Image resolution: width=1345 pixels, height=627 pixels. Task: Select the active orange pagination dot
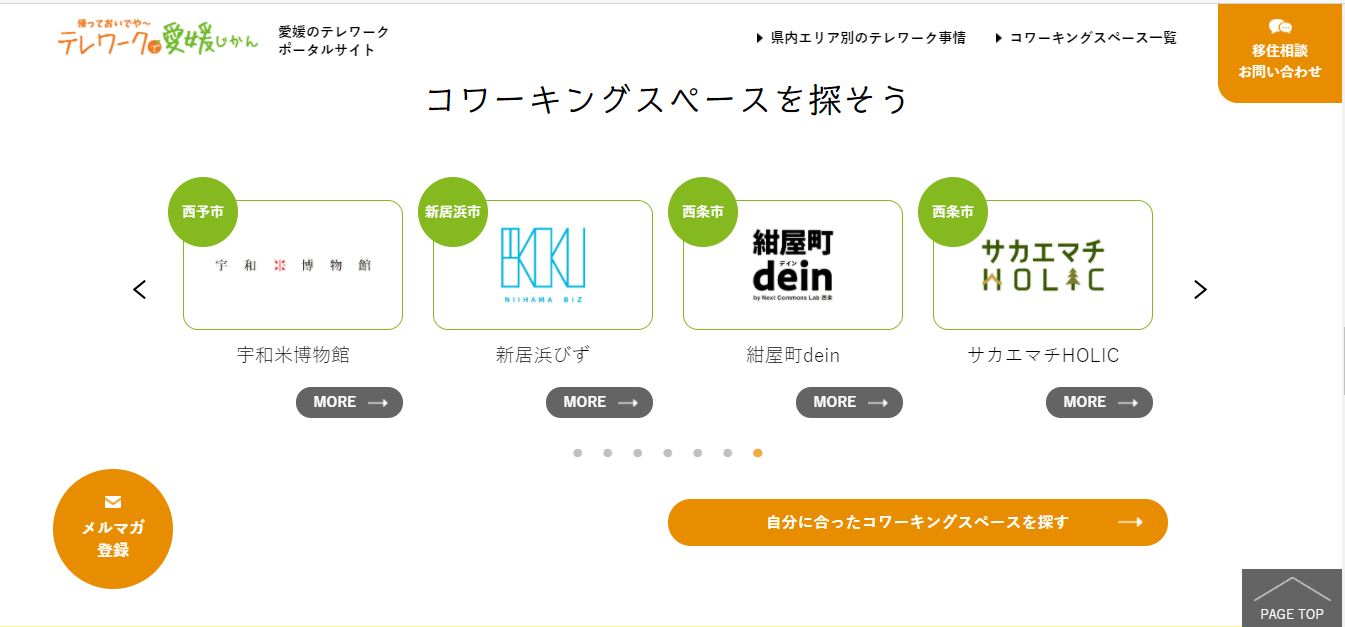tap(757, 453)
